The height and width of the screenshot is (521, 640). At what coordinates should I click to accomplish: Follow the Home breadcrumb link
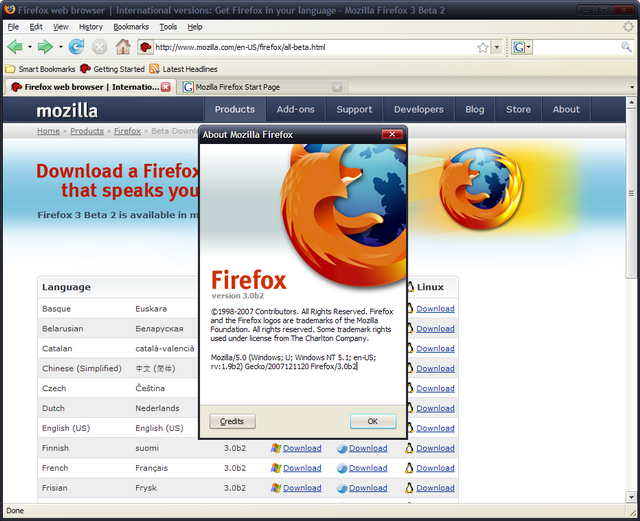coord(48,131)
